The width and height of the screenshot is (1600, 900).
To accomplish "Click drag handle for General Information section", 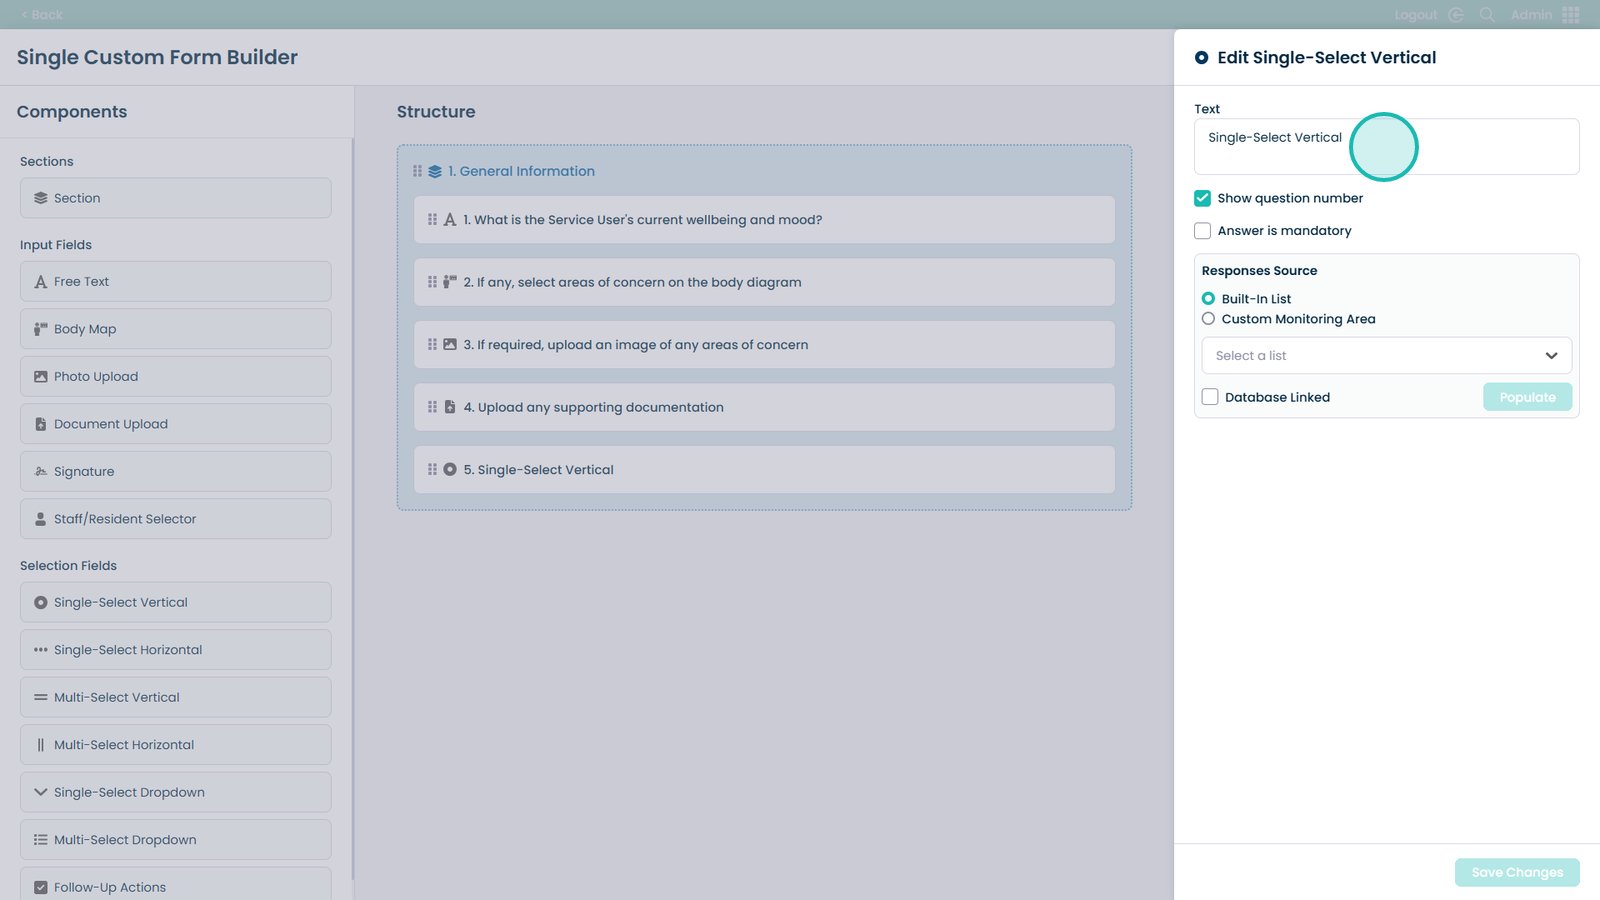I will 417,171.
